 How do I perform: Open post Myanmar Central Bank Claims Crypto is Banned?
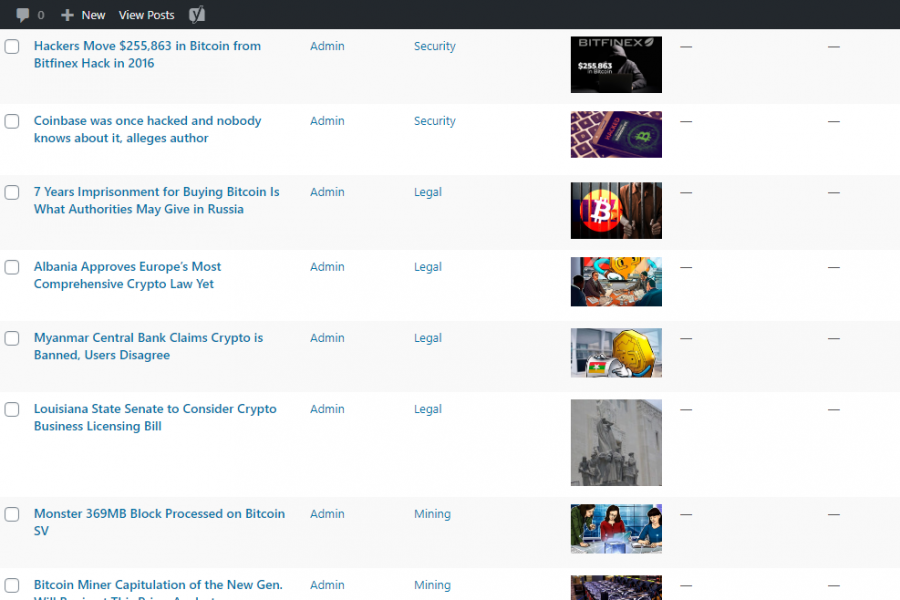pyautogui.click(x=149, y=346)
